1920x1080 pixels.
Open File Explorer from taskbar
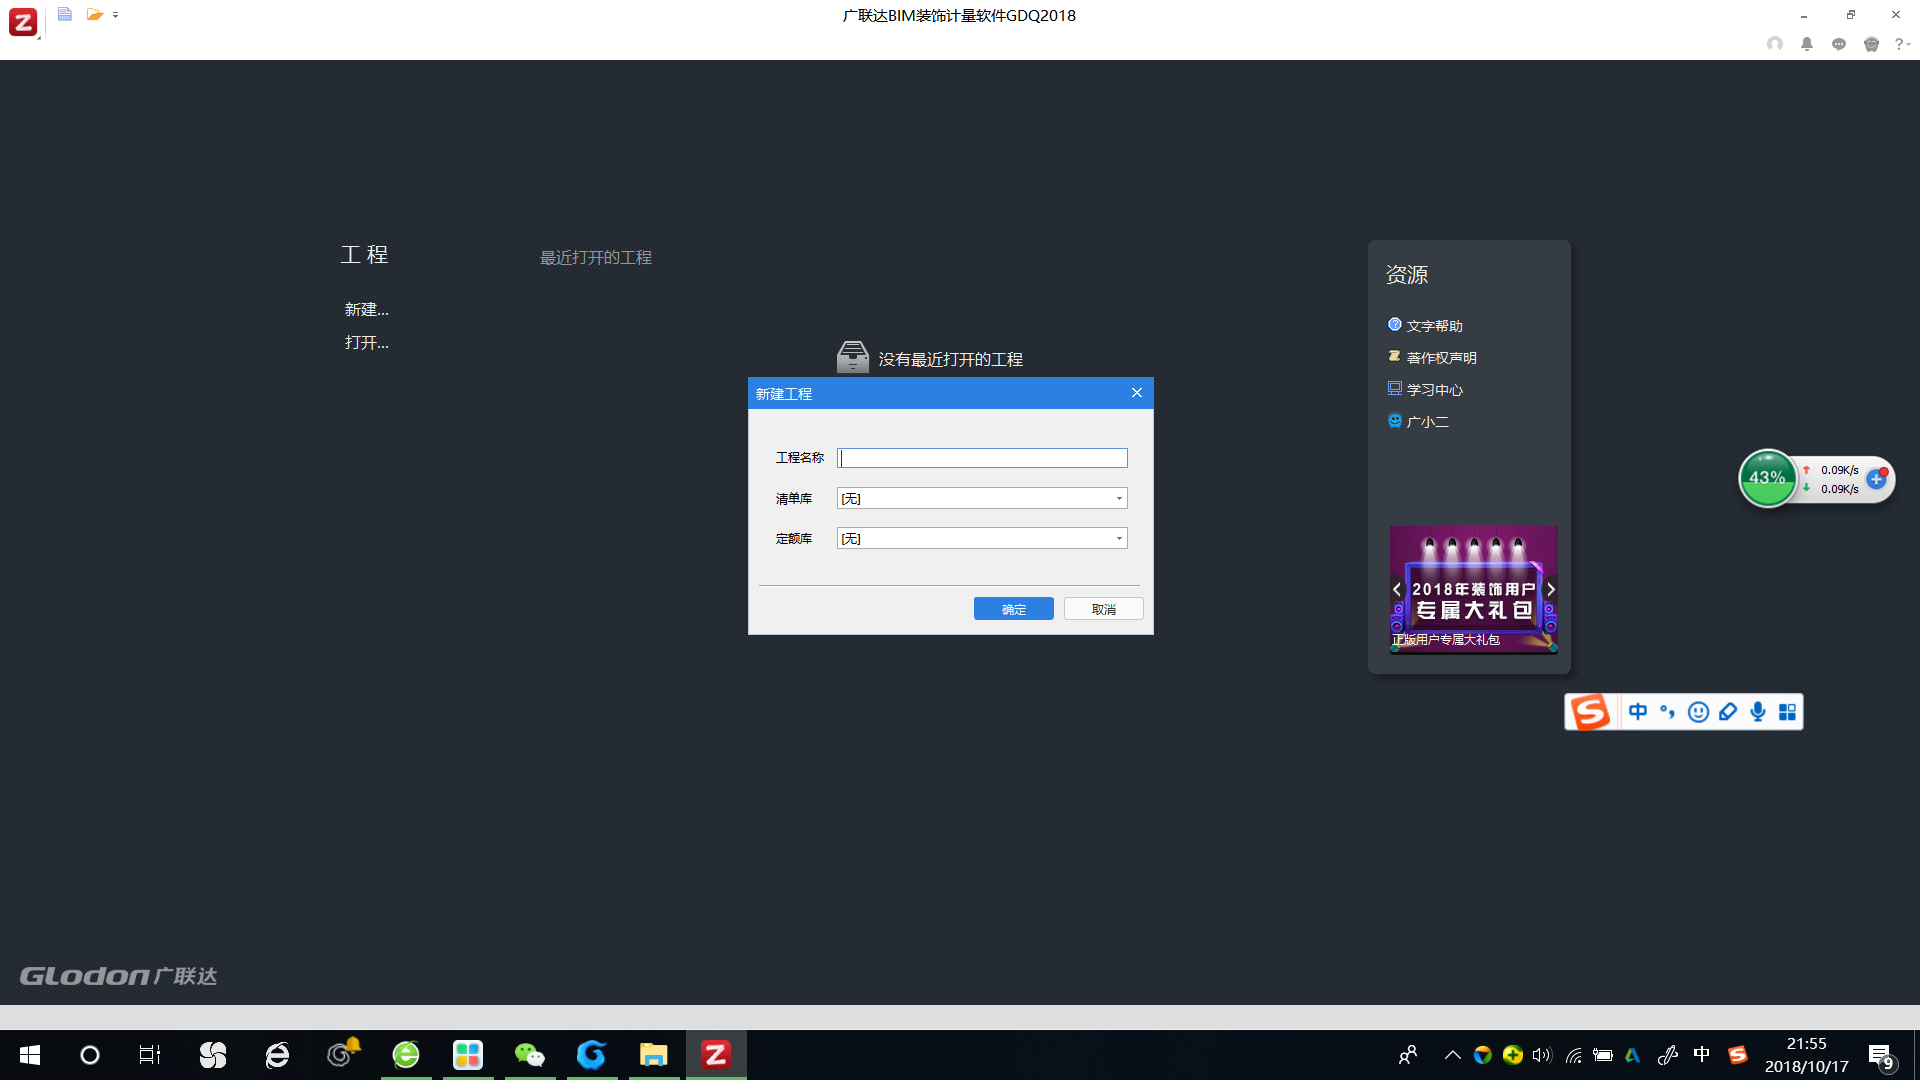tap(654, 1055)
